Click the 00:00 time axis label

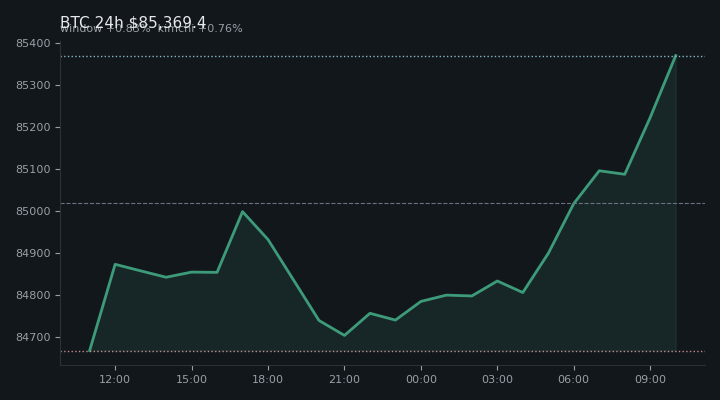[421, 379]
